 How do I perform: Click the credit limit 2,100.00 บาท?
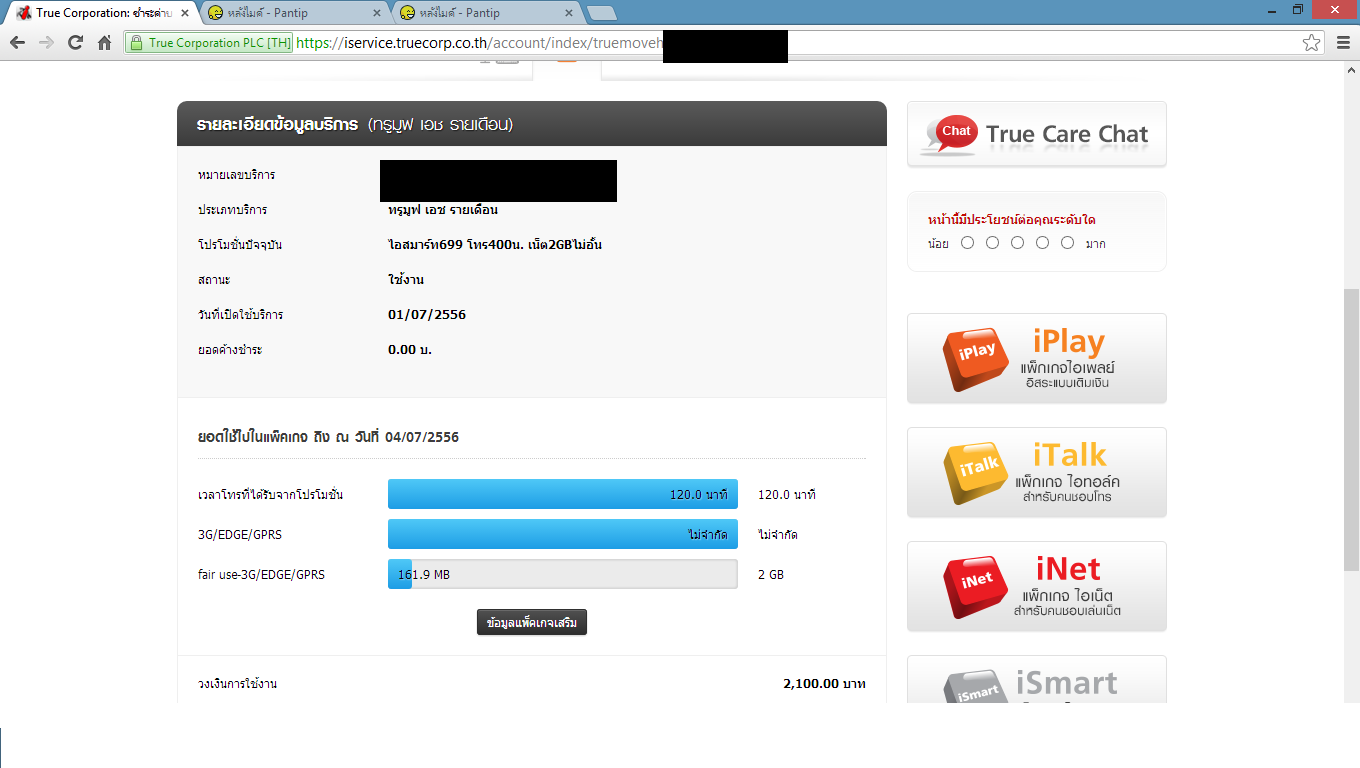click(x=825, y=684)
